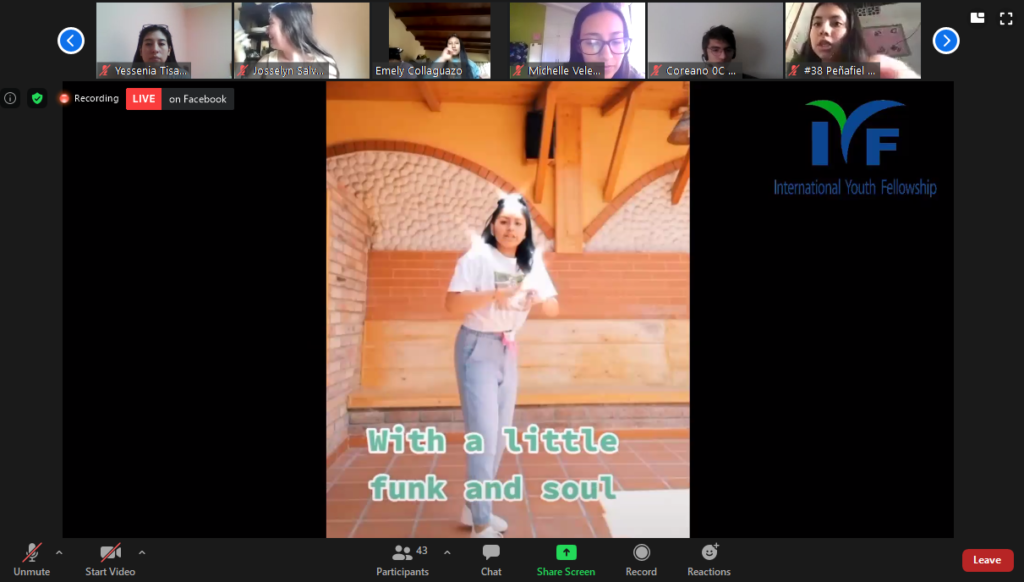Expand video options arrow beside Start Video

tap(142, 553)
